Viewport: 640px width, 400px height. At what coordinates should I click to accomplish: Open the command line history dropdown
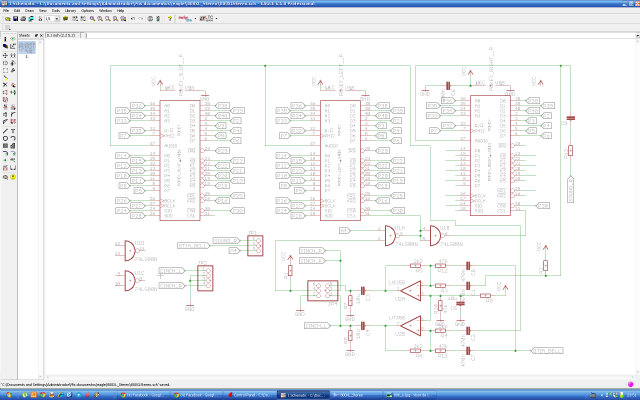[638, 36]
